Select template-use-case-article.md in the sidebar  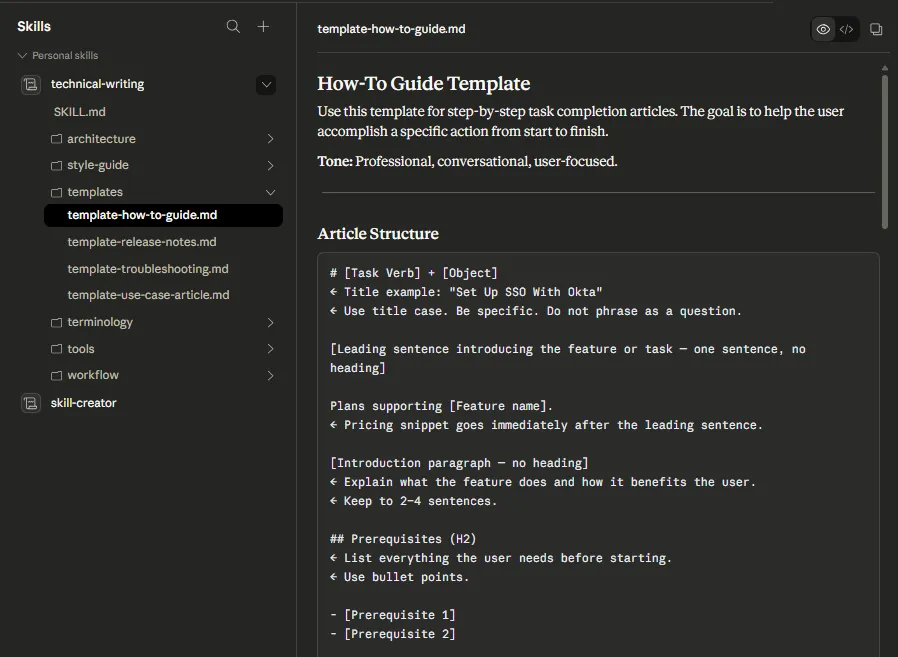[150, 294]
